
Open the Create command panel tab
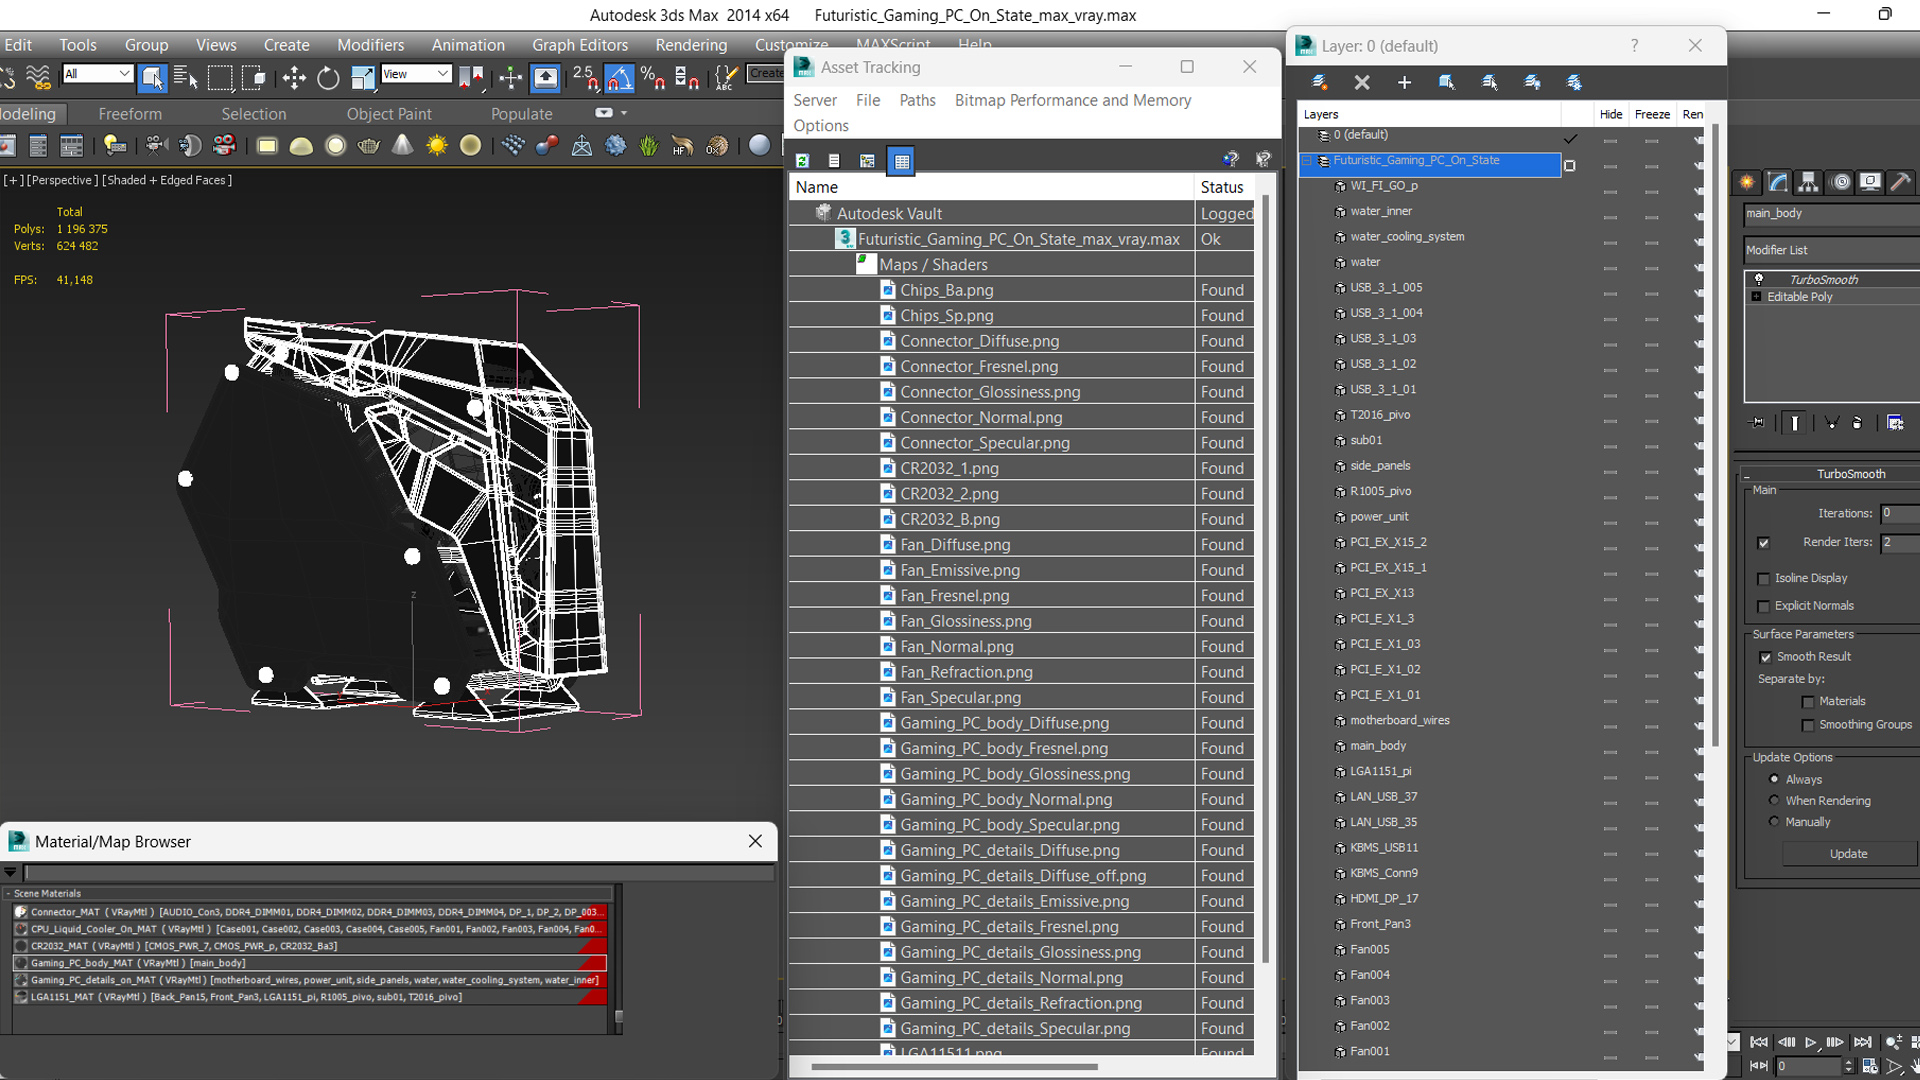1747,182
